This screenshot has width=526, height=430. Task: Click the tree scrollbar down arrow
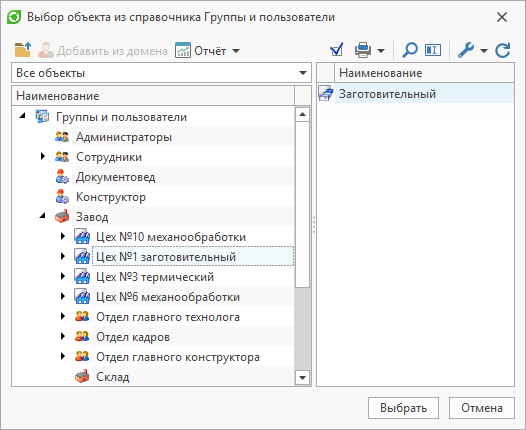302,378
